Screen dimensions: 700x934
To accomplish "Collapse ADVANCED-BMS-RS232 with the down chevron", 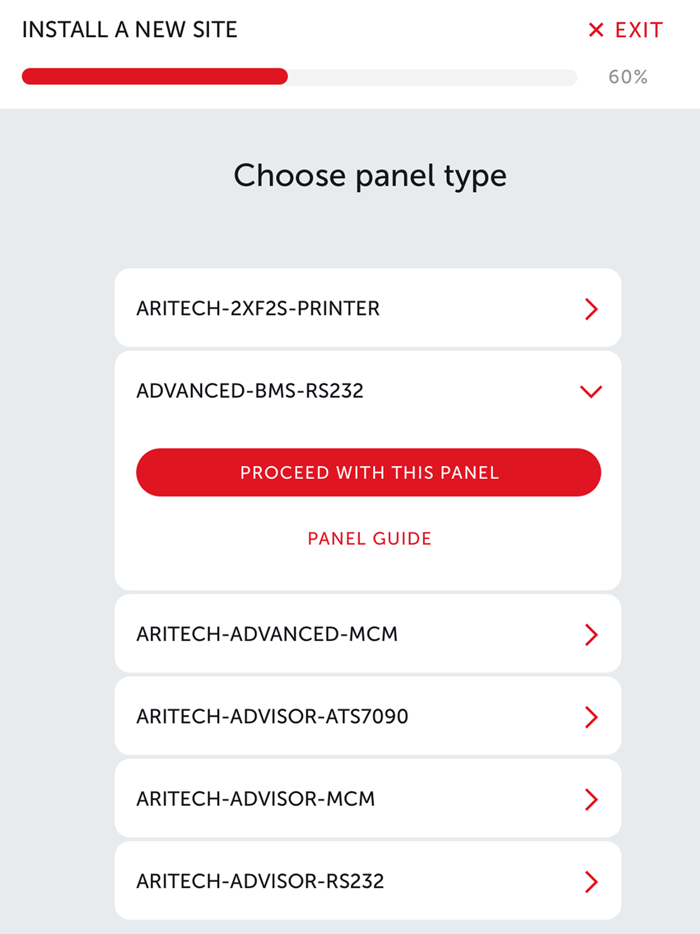I will [591, 391].
